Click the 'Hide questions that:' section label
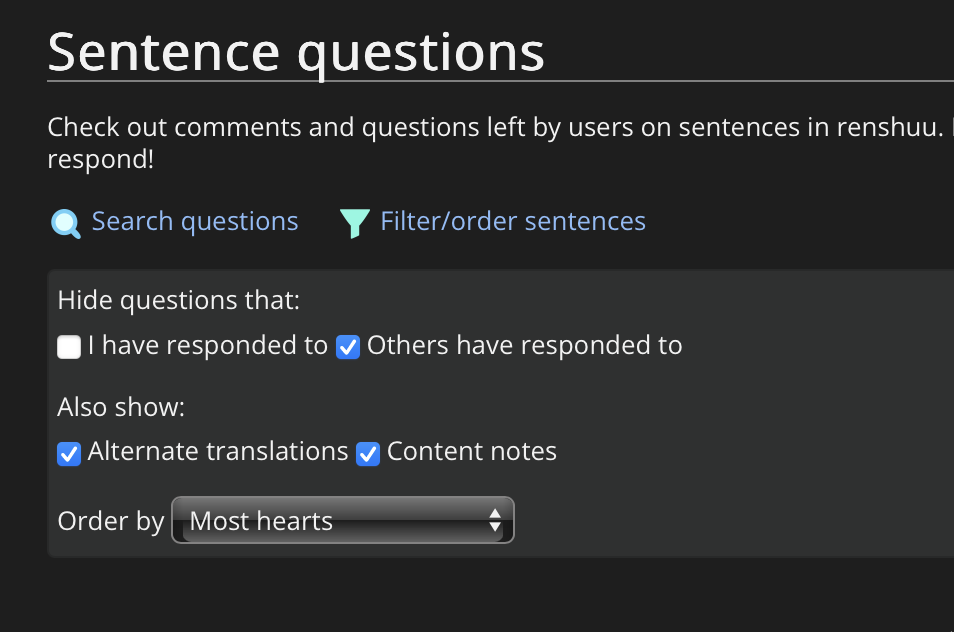The width and height of the screenshot is (954, 632). click(178, 300)
